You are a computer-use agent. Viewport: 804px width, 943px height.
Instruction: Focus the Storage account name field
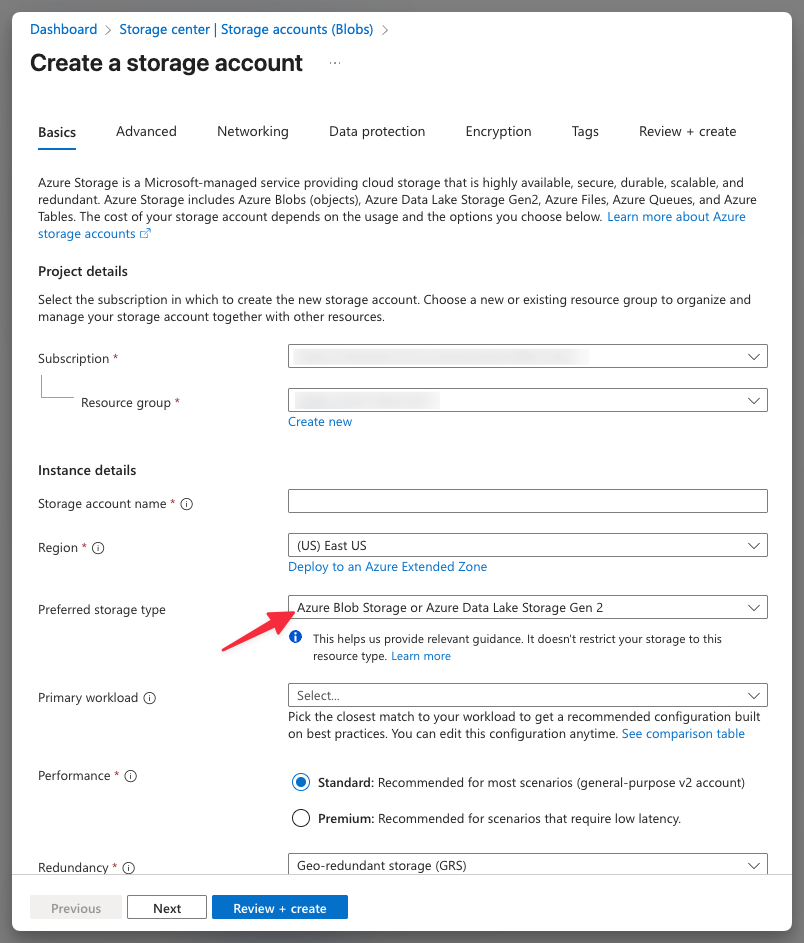click(527, 501)
